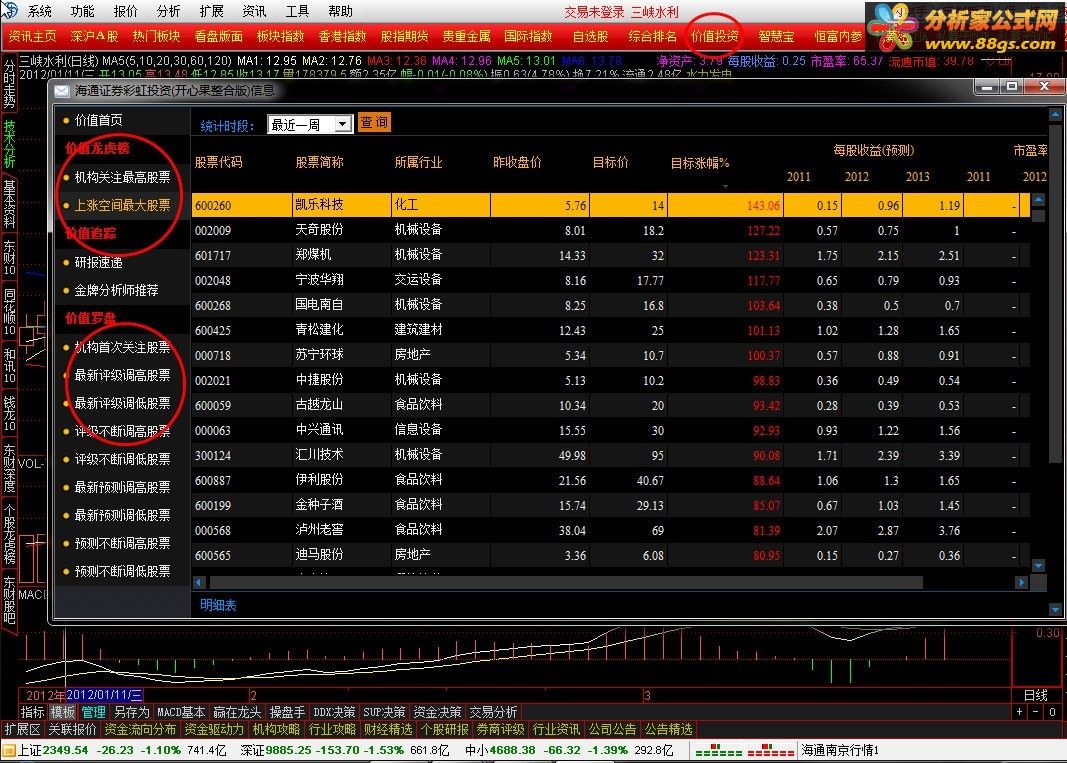
Task: Open the 深沪A股 toolbar tab
Action: pos(94,36)
